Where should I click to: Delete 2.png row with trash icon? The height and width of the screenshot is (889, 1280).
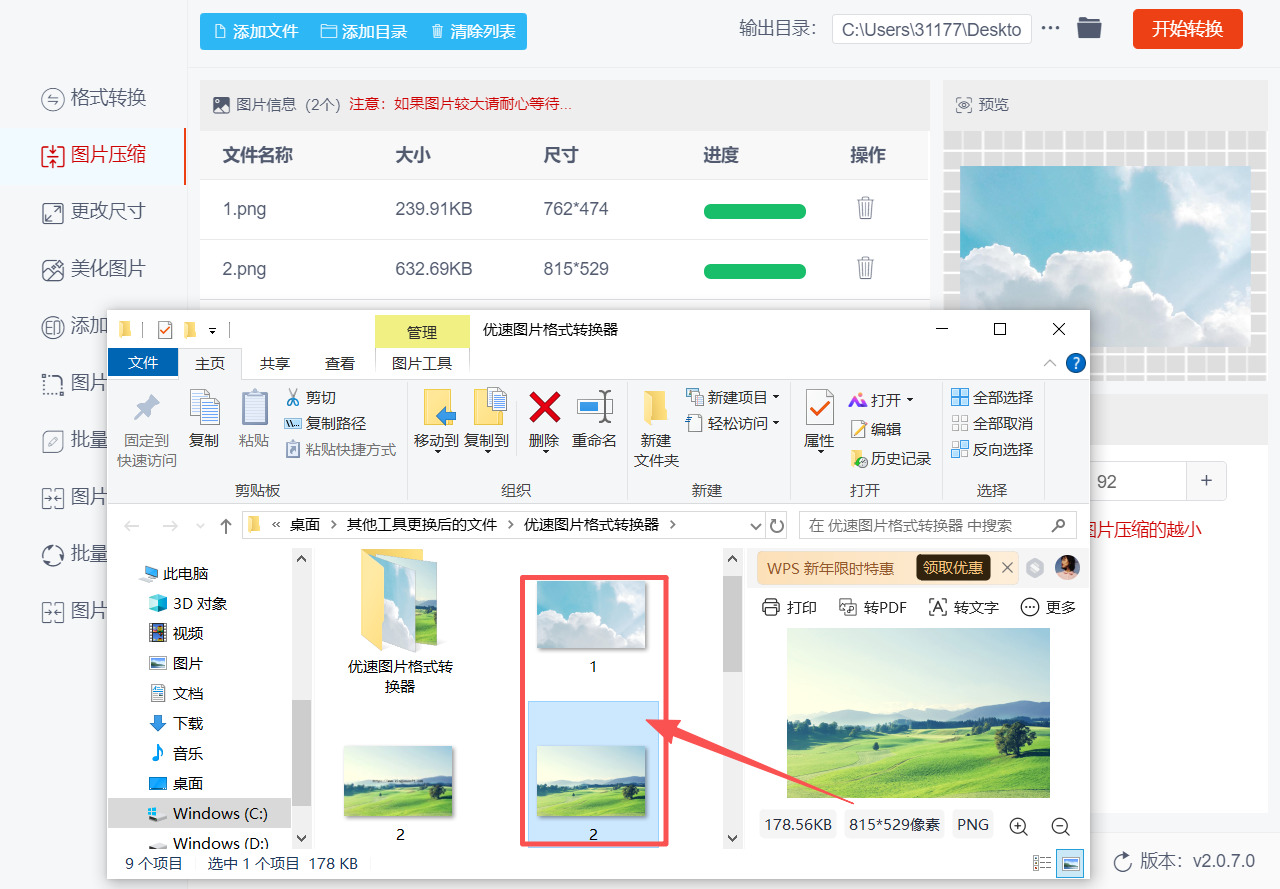click(865, 268)
